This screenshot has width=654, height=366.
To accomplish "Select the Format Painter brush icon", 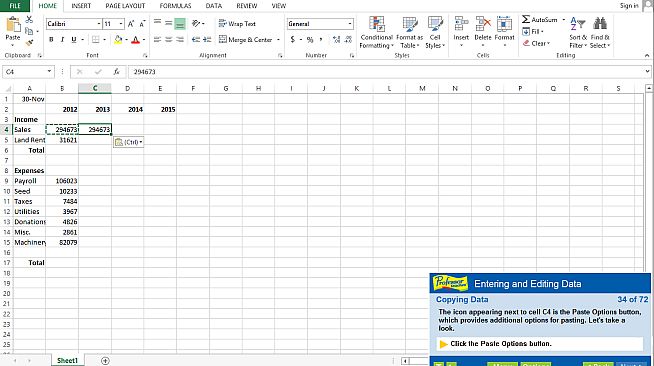I will (x=29, y=43).
